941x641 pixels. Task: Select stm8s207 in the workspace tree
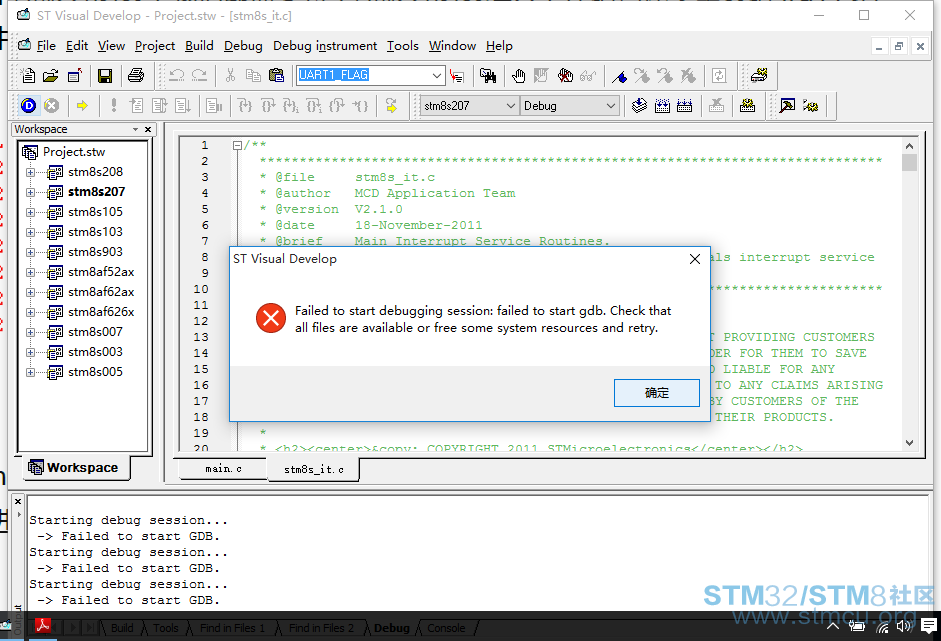coord(97,192)
